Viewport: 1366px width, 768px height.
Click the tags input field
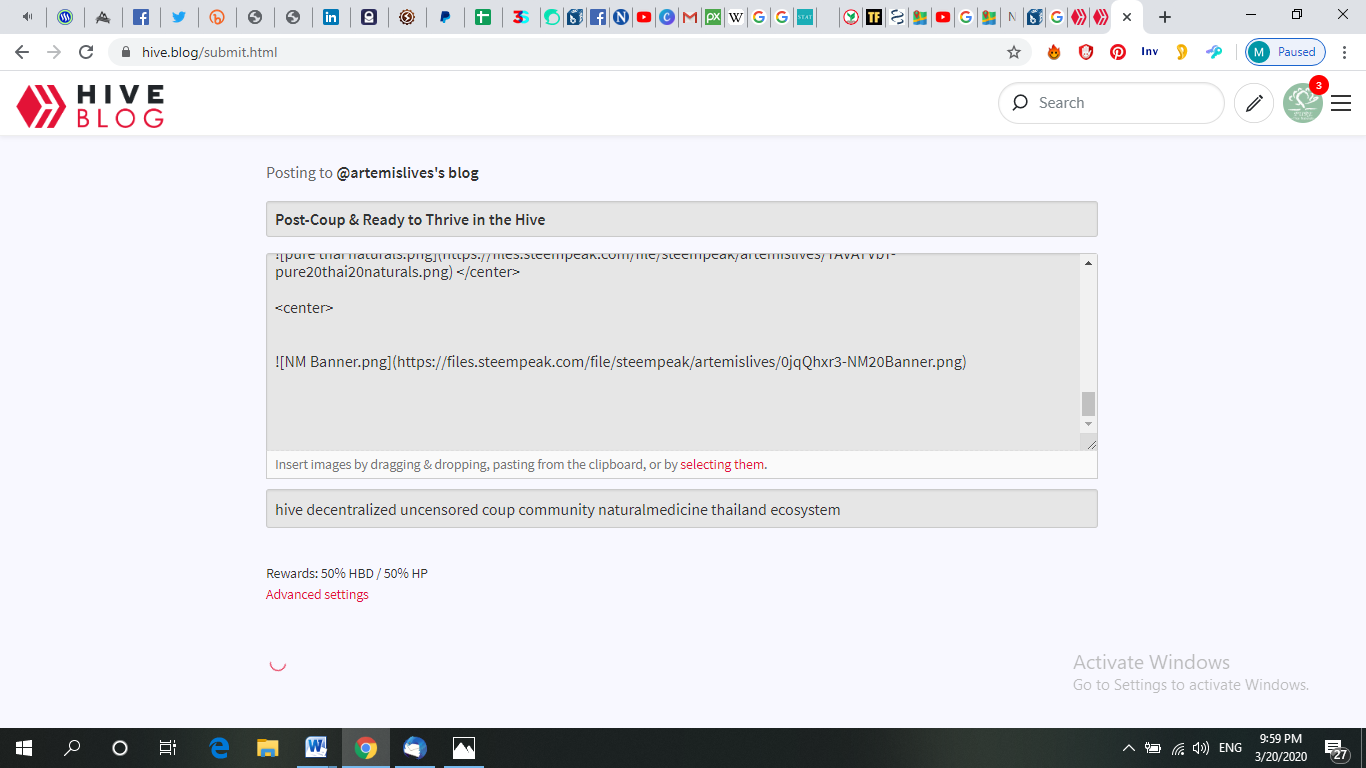(681, 509)
